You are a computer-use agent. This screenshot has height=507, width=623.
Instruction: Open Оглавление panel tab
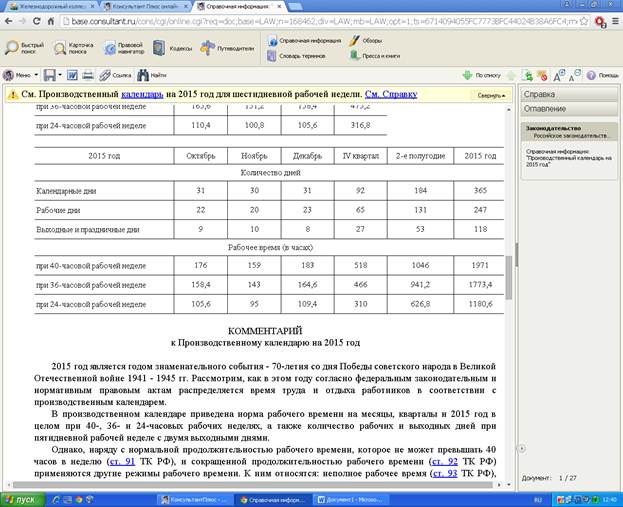pyautogui.click(x=569, y=108)
